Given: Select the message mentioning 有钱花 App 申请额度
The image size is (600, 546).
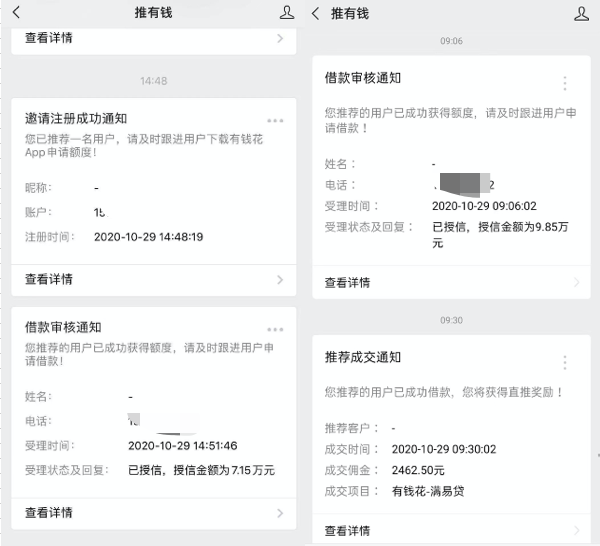Looking at the screenshot, I should point(144,146).
